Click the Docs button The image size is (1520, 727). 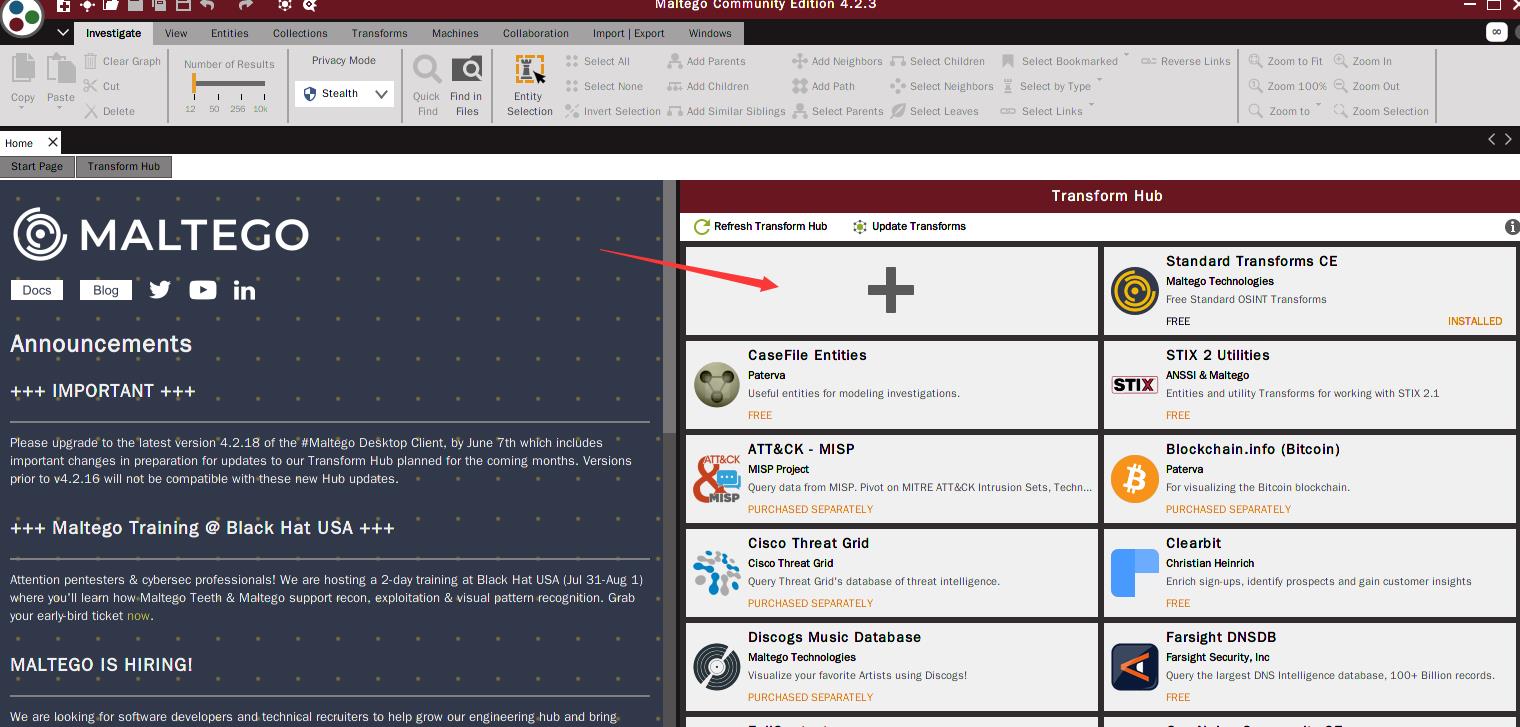click(x=37, y=290)
